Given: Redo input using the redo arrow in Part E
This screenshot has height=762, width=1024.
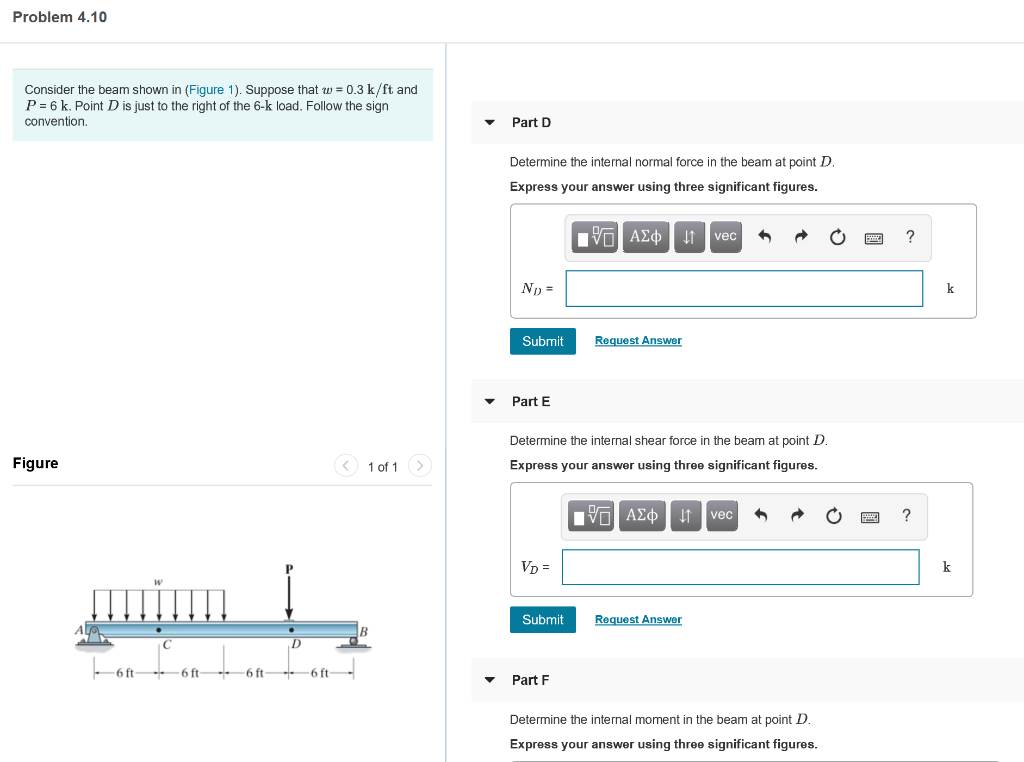Looking at the screenshot, I should (800, 515).
